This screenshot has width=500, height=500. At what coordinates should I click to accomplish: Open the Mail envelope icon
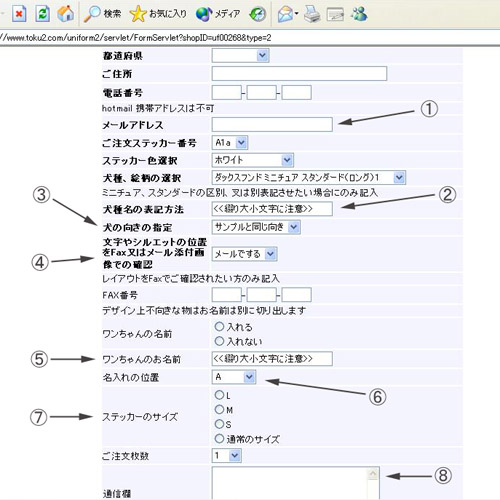point(287,14)
